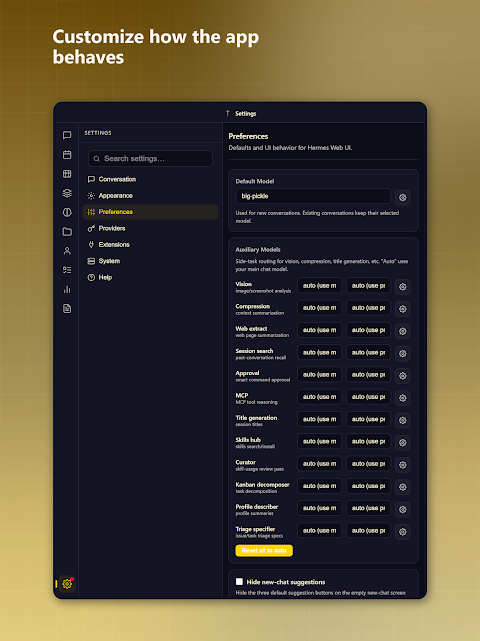
Task: Open Curator model dropdown
Action: point(319,464)
